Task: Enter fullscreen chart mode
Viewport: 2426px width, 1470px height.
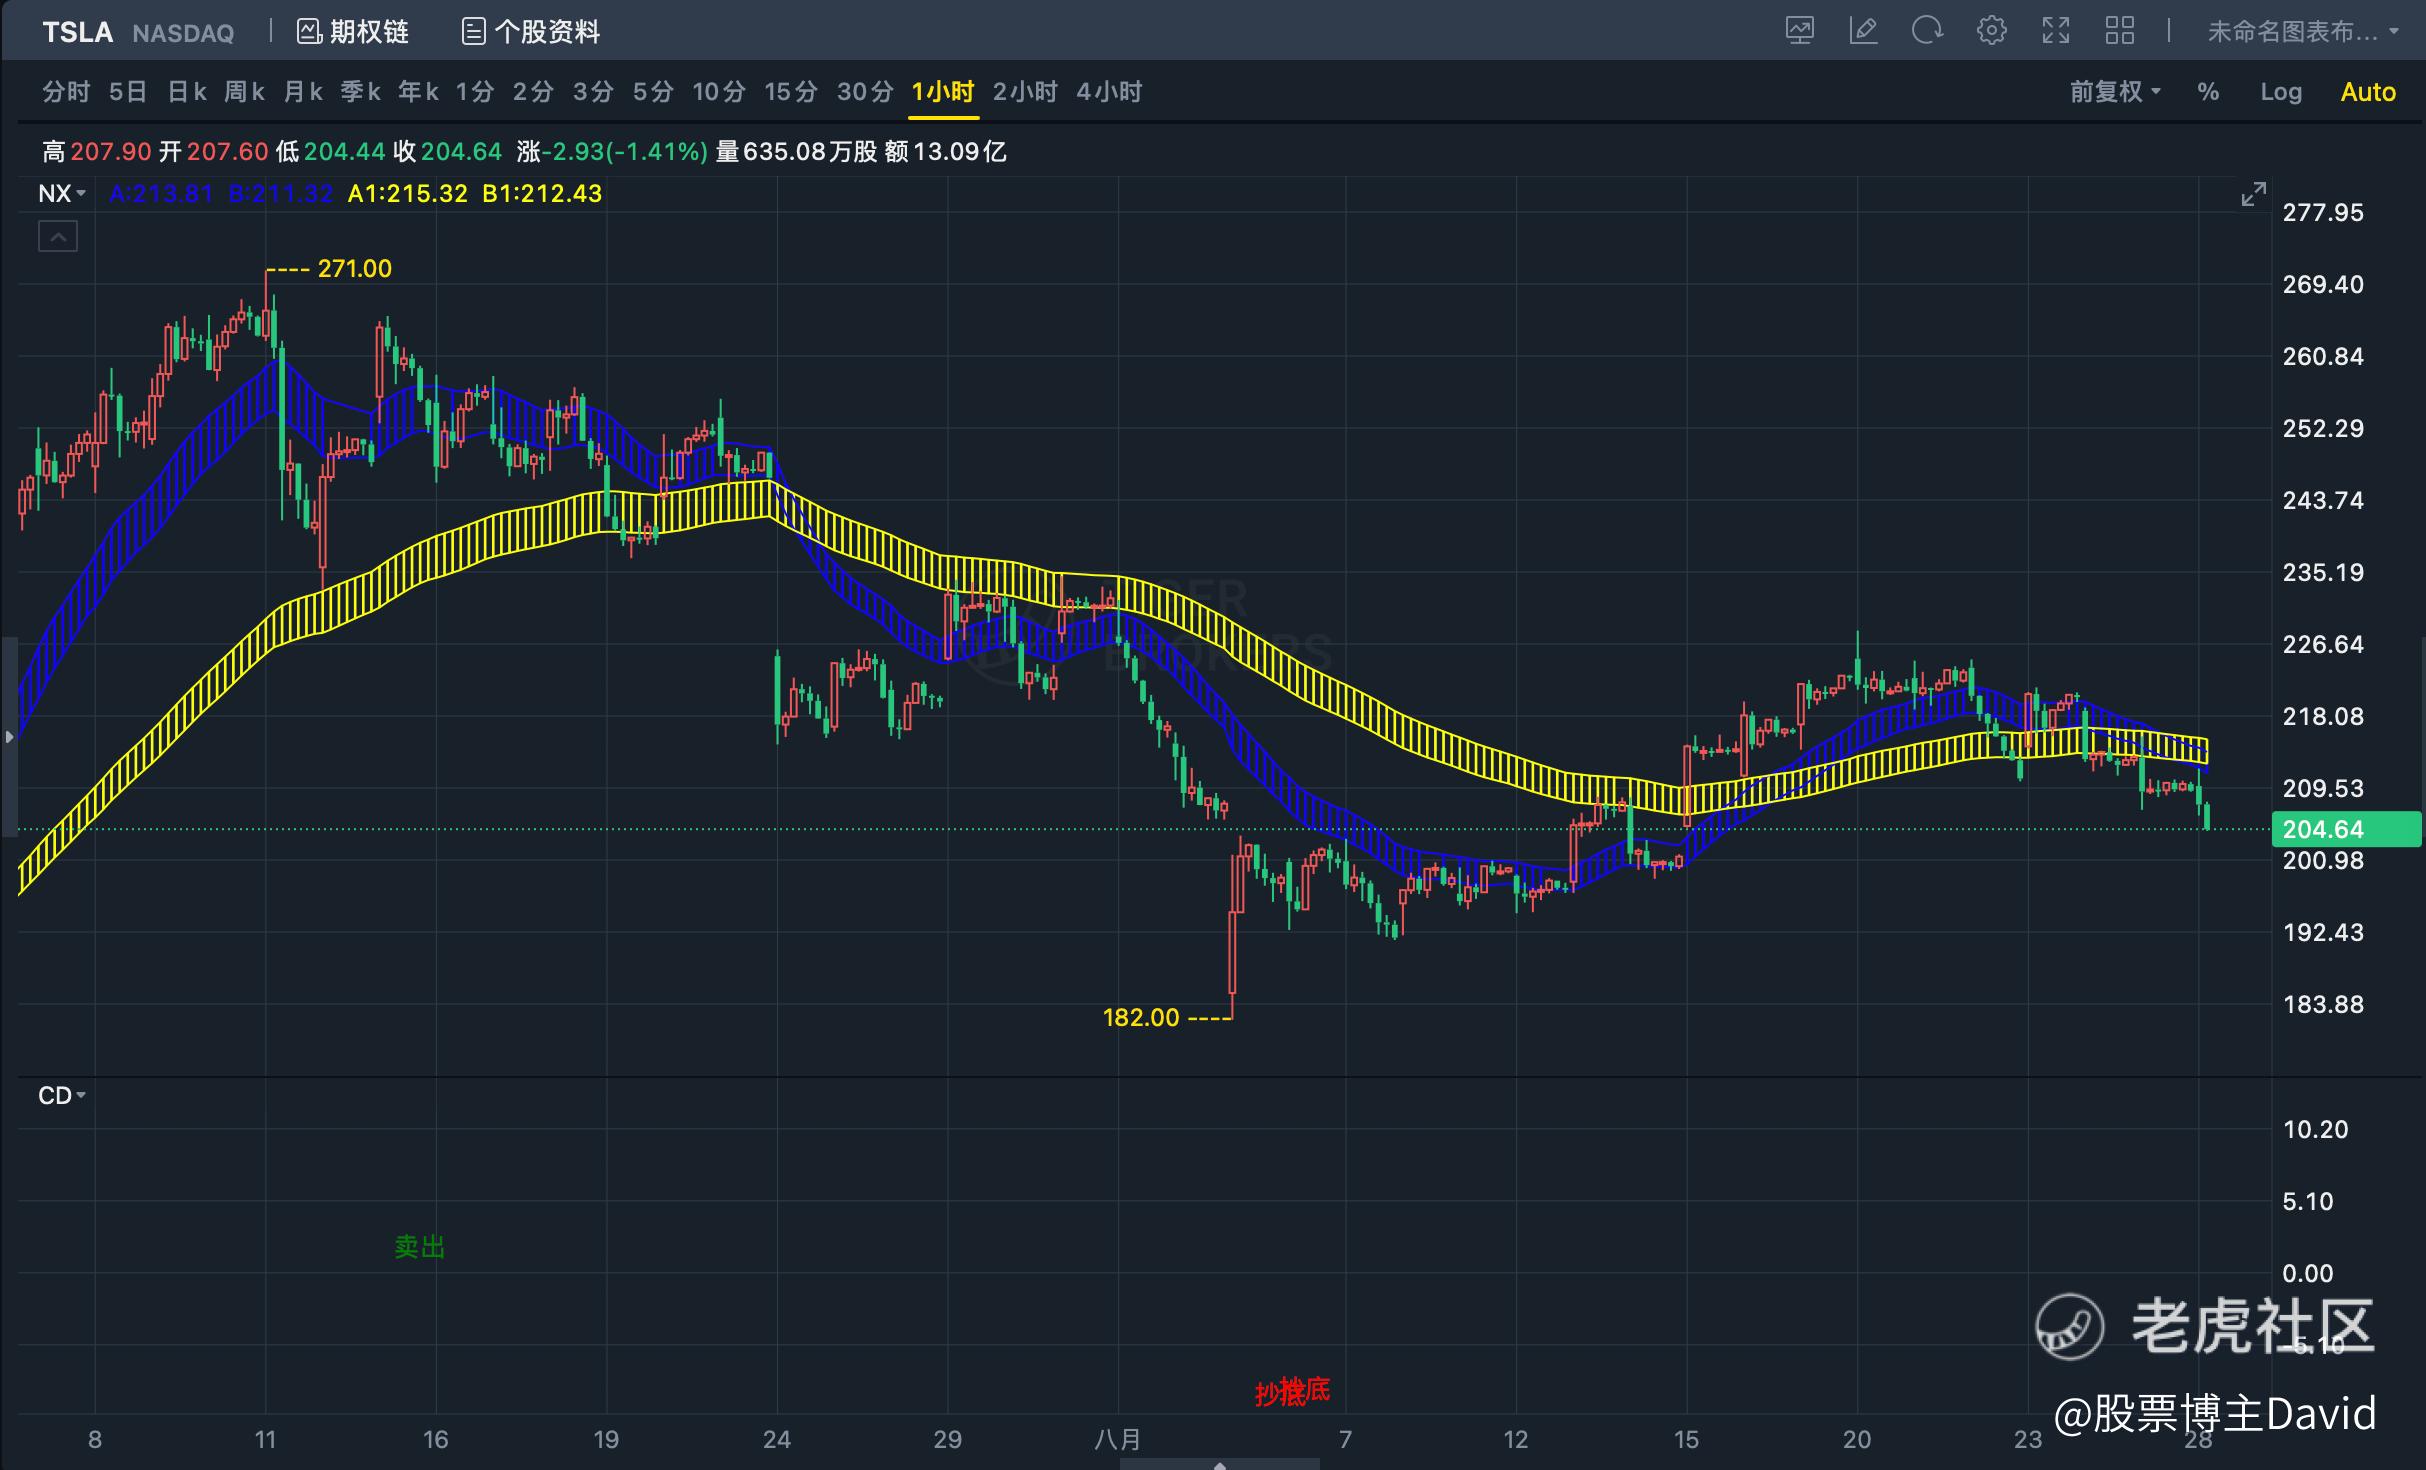Action: (2055, 31)
